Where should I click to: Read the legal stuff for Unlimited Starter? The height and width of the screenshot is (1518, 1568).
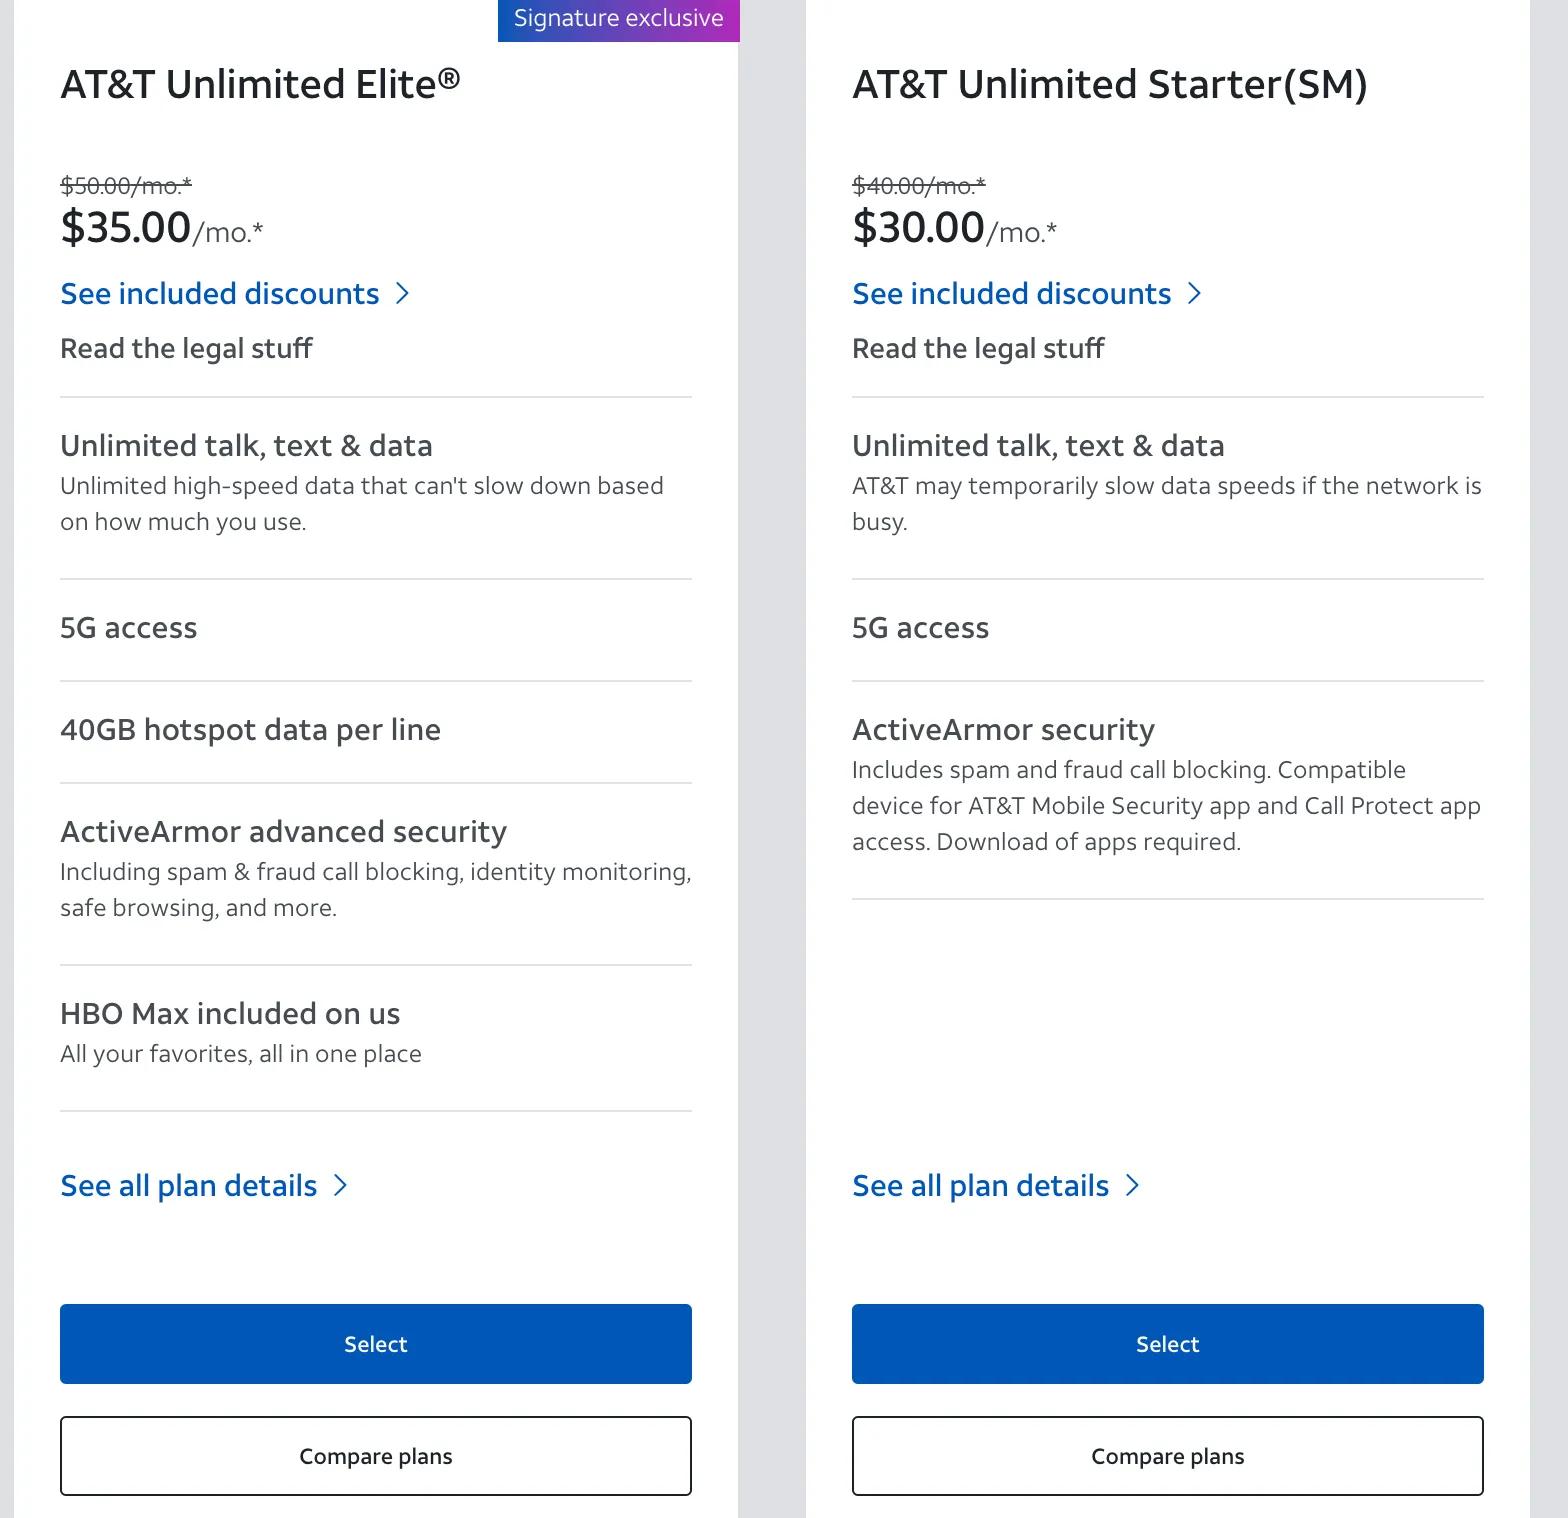pos(978,349)
